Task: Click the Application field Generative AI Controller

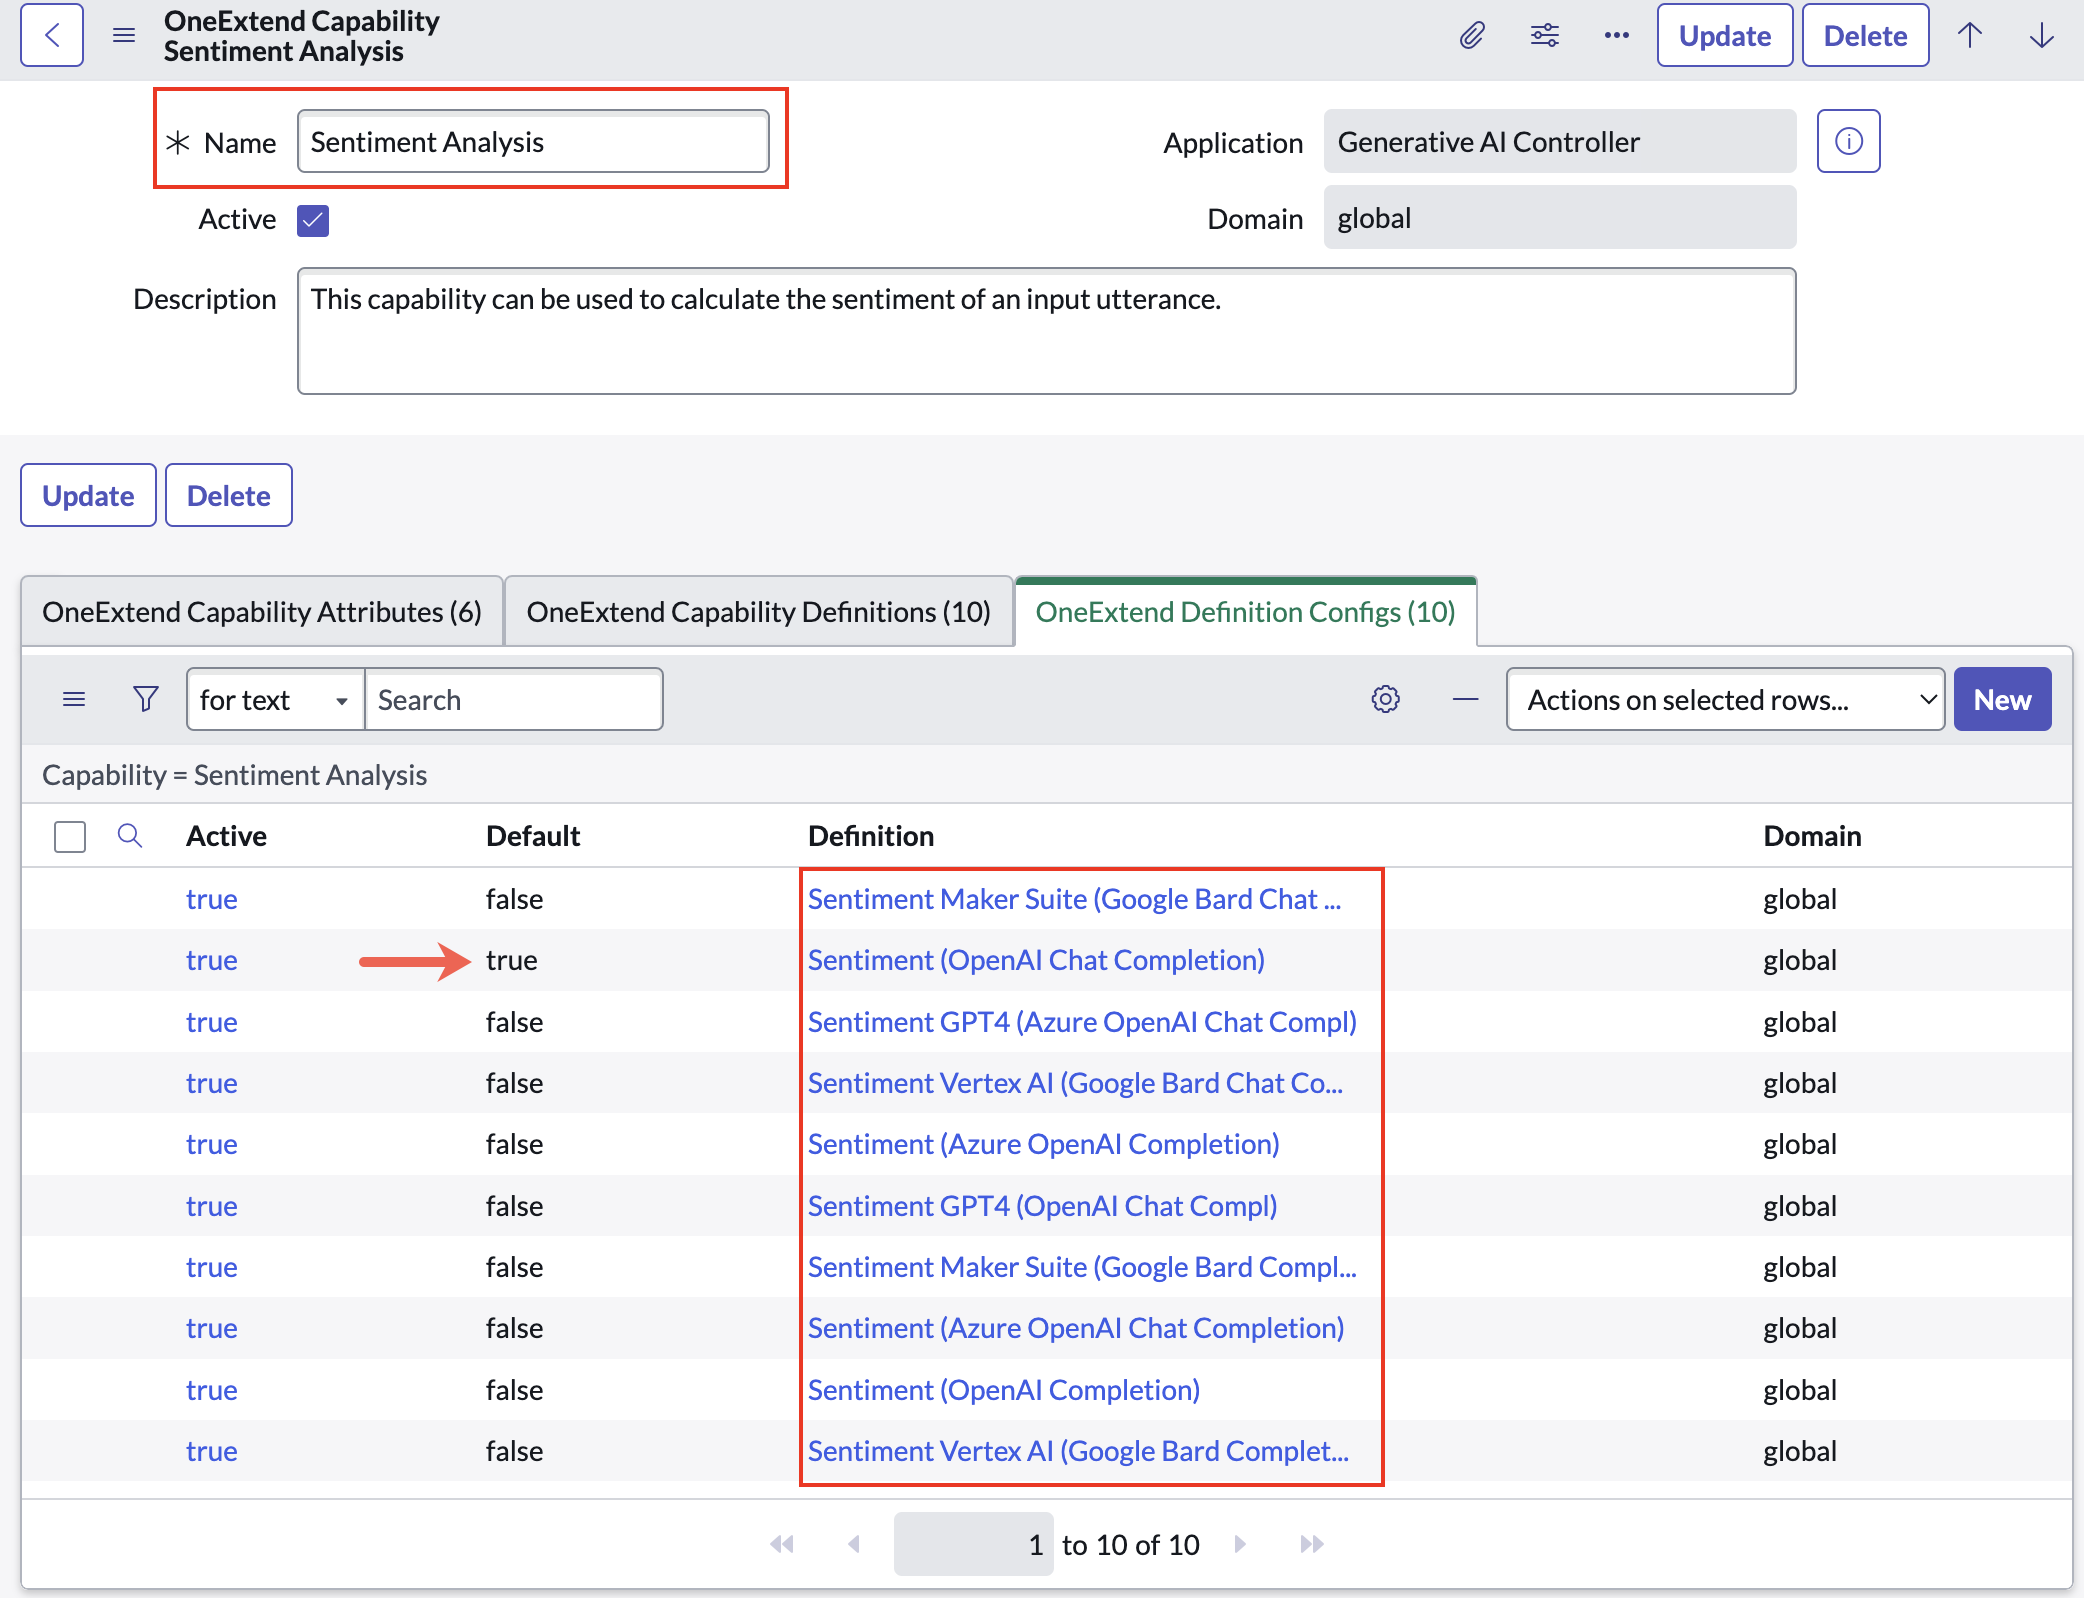Action: pos(1560,141)
